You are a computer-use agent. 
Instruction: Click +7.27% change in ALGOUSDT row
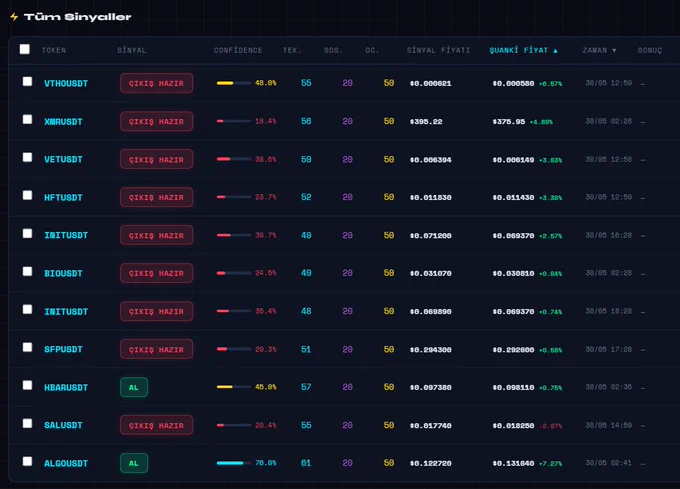click(551, 464)
